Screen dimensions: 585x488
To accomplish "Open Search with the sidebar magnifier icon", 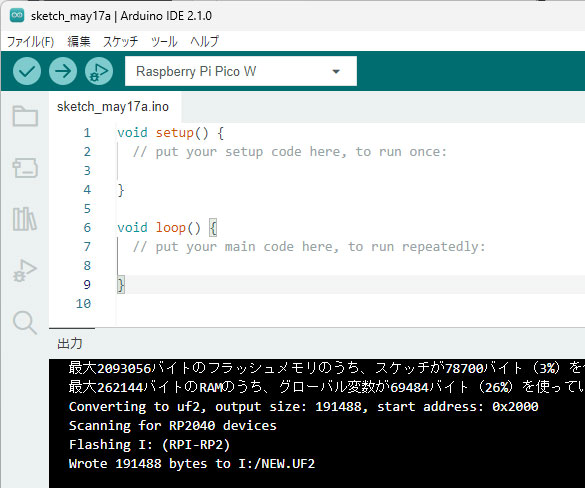I will [25, 322].
